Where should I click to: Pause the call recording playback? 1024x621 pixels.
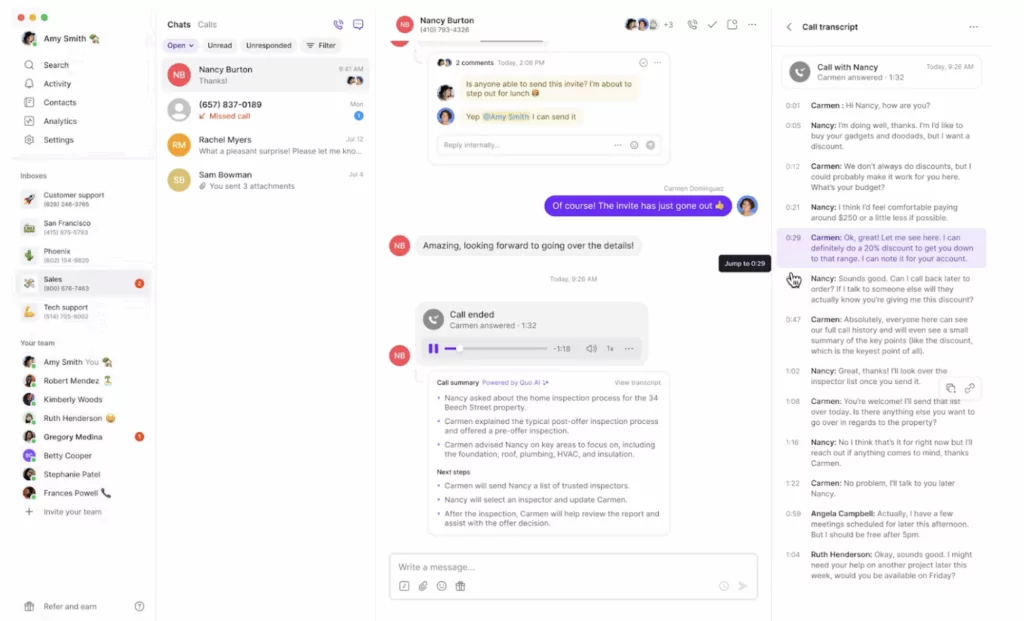pyautogui.click(x=433, y=349)
